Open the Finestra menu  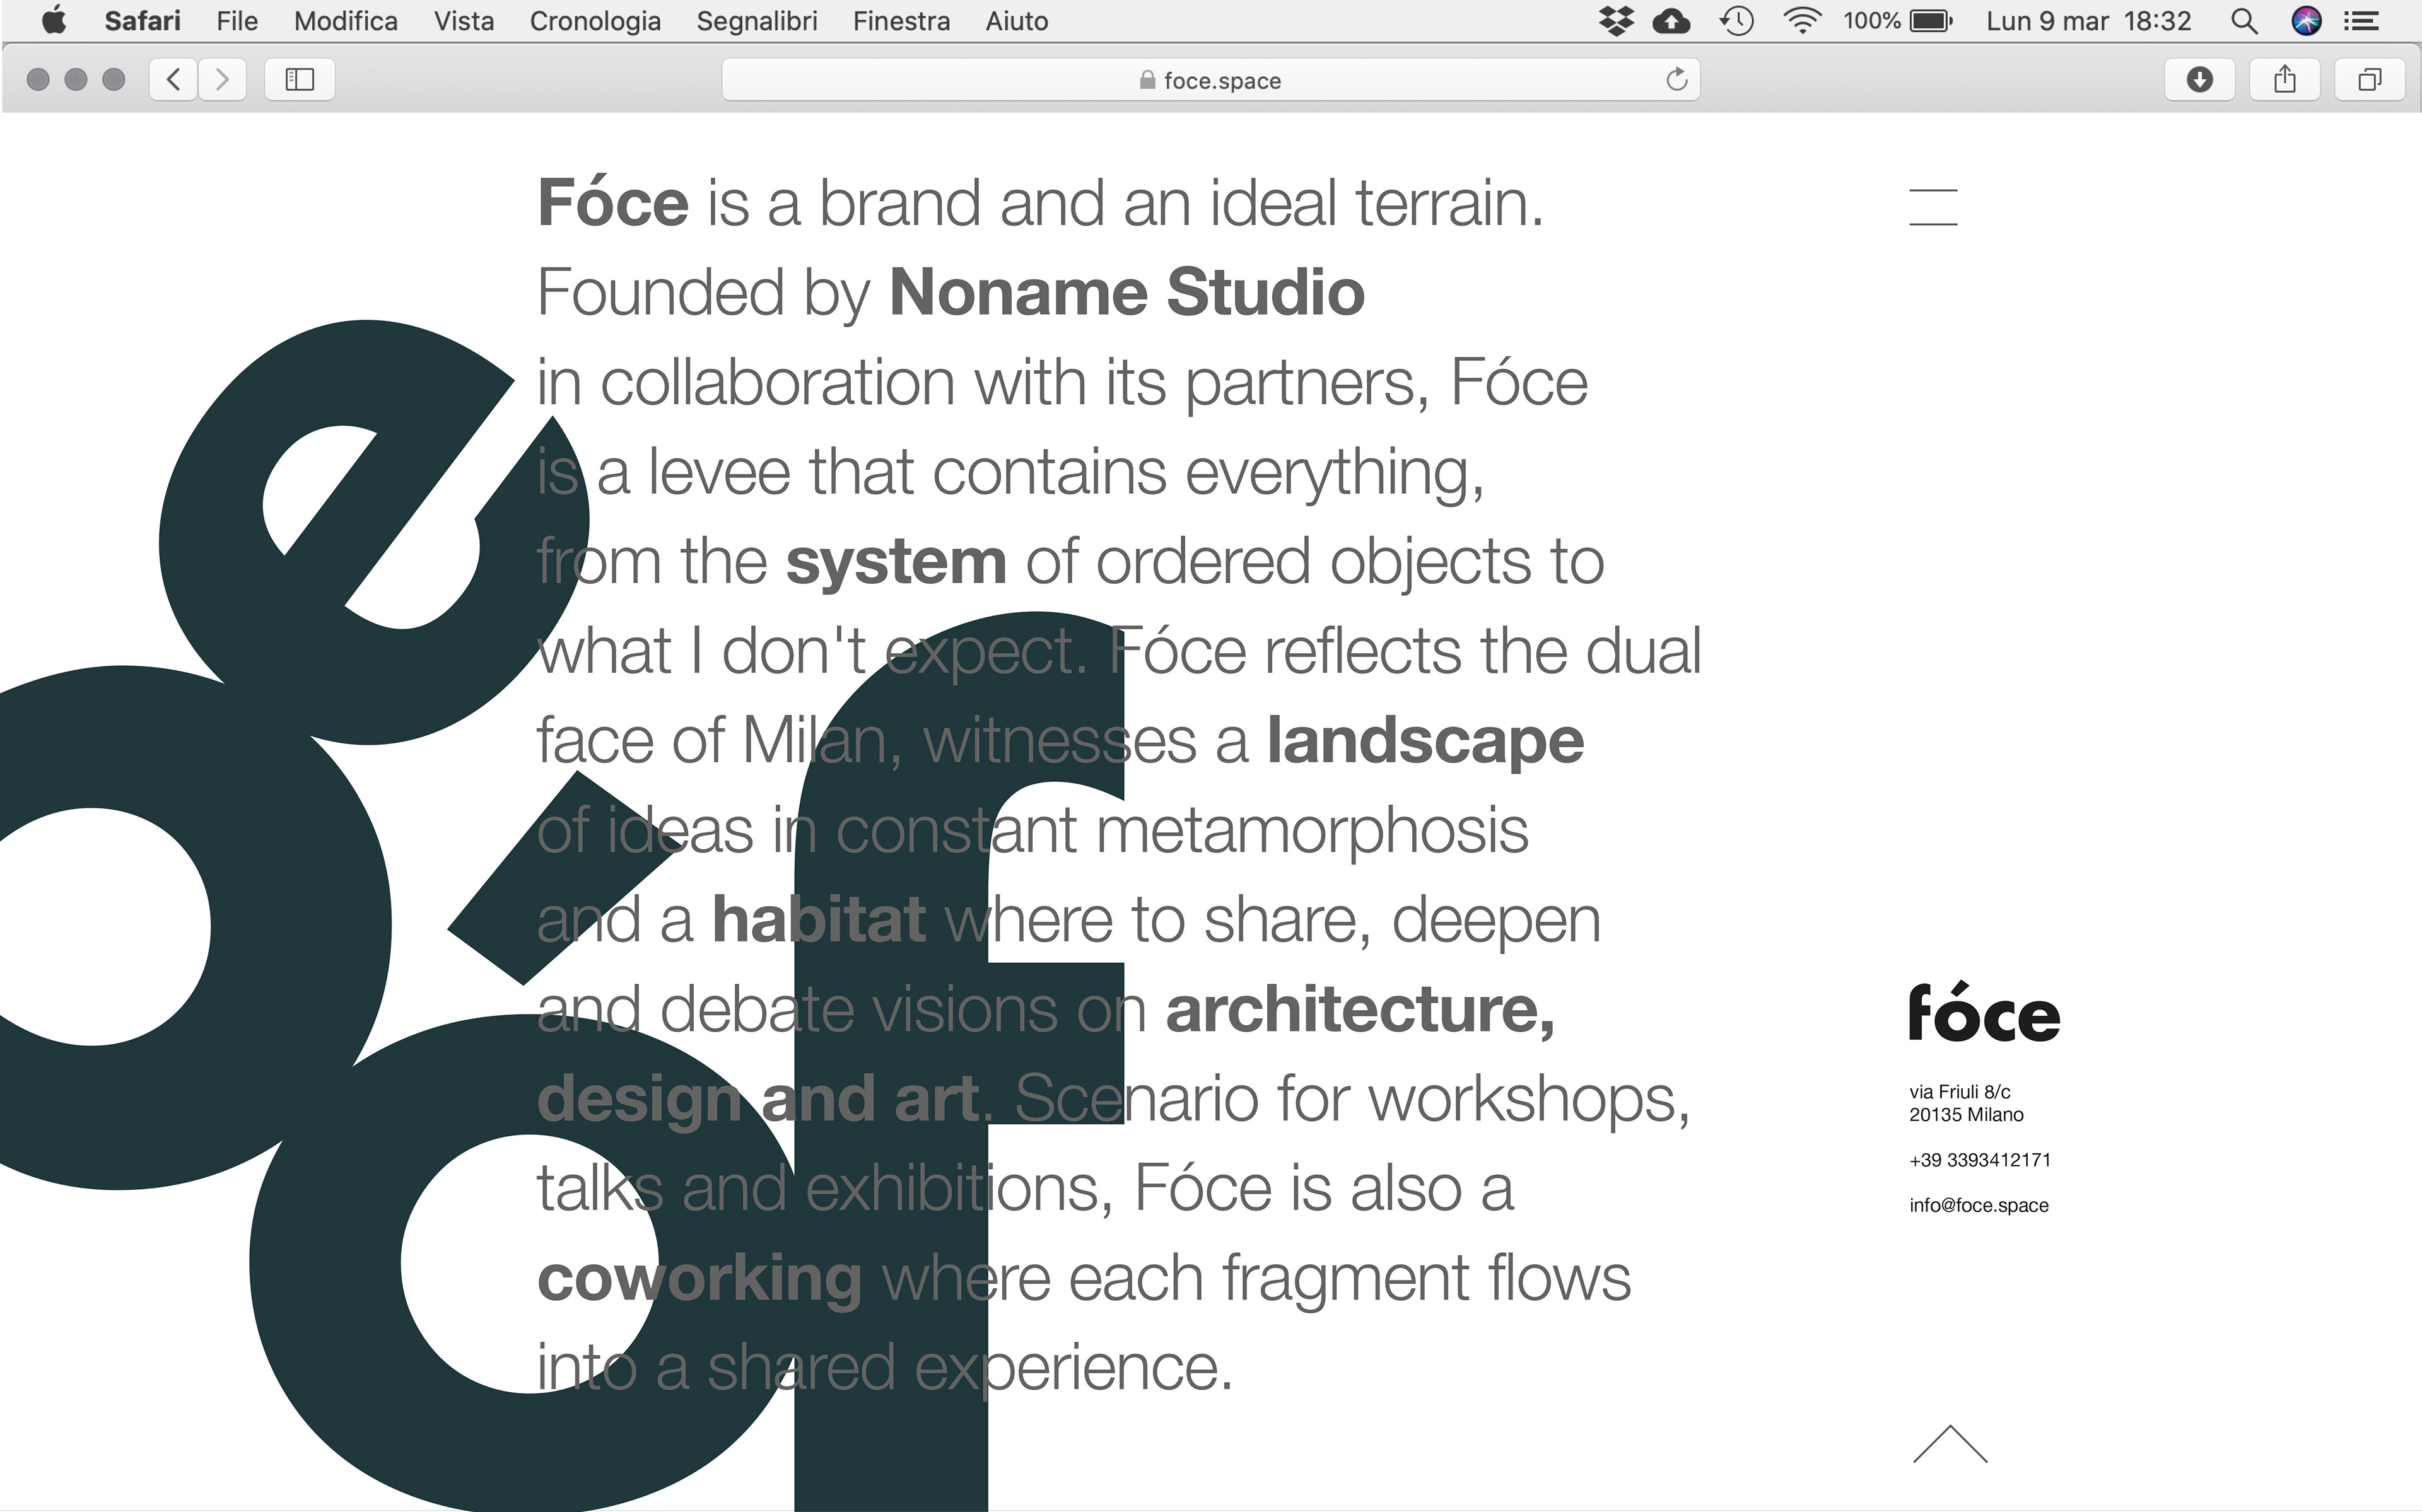(x=901, y=21)
